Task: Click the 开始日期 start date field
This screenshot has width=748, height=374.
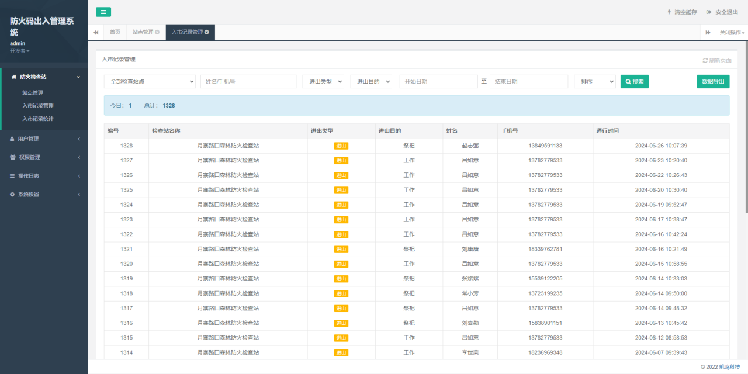Action: point(438,82)
